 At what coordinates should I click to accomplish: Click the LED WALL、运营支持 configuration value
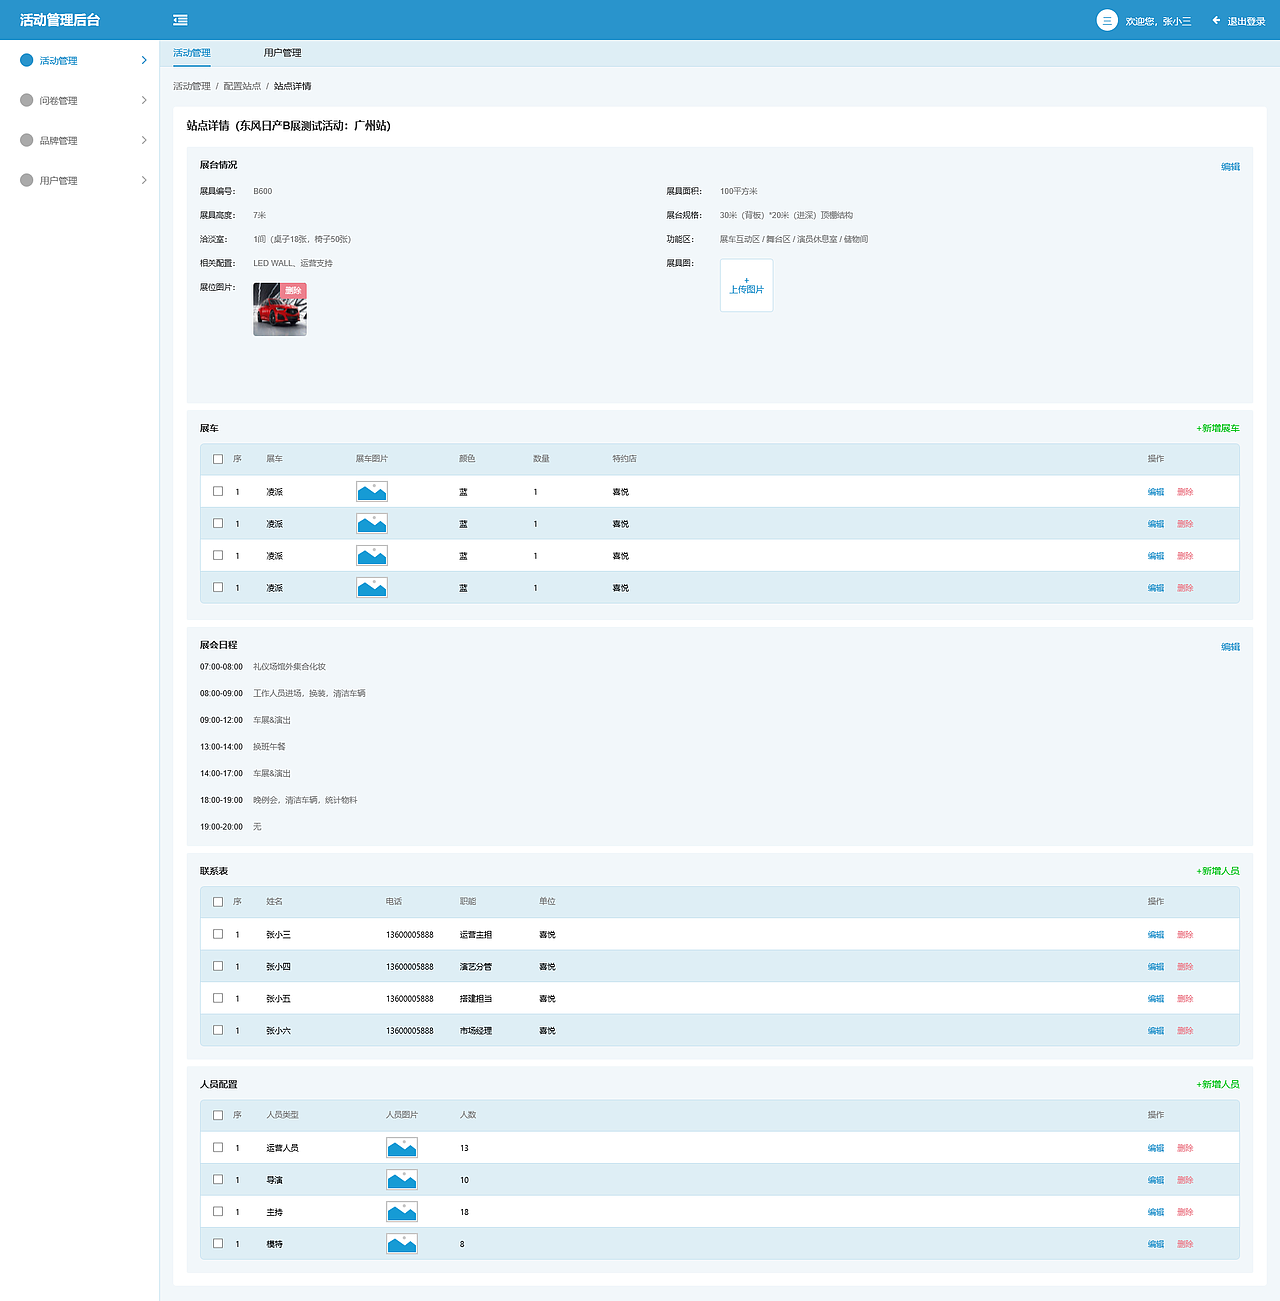(x=293, y=263)
